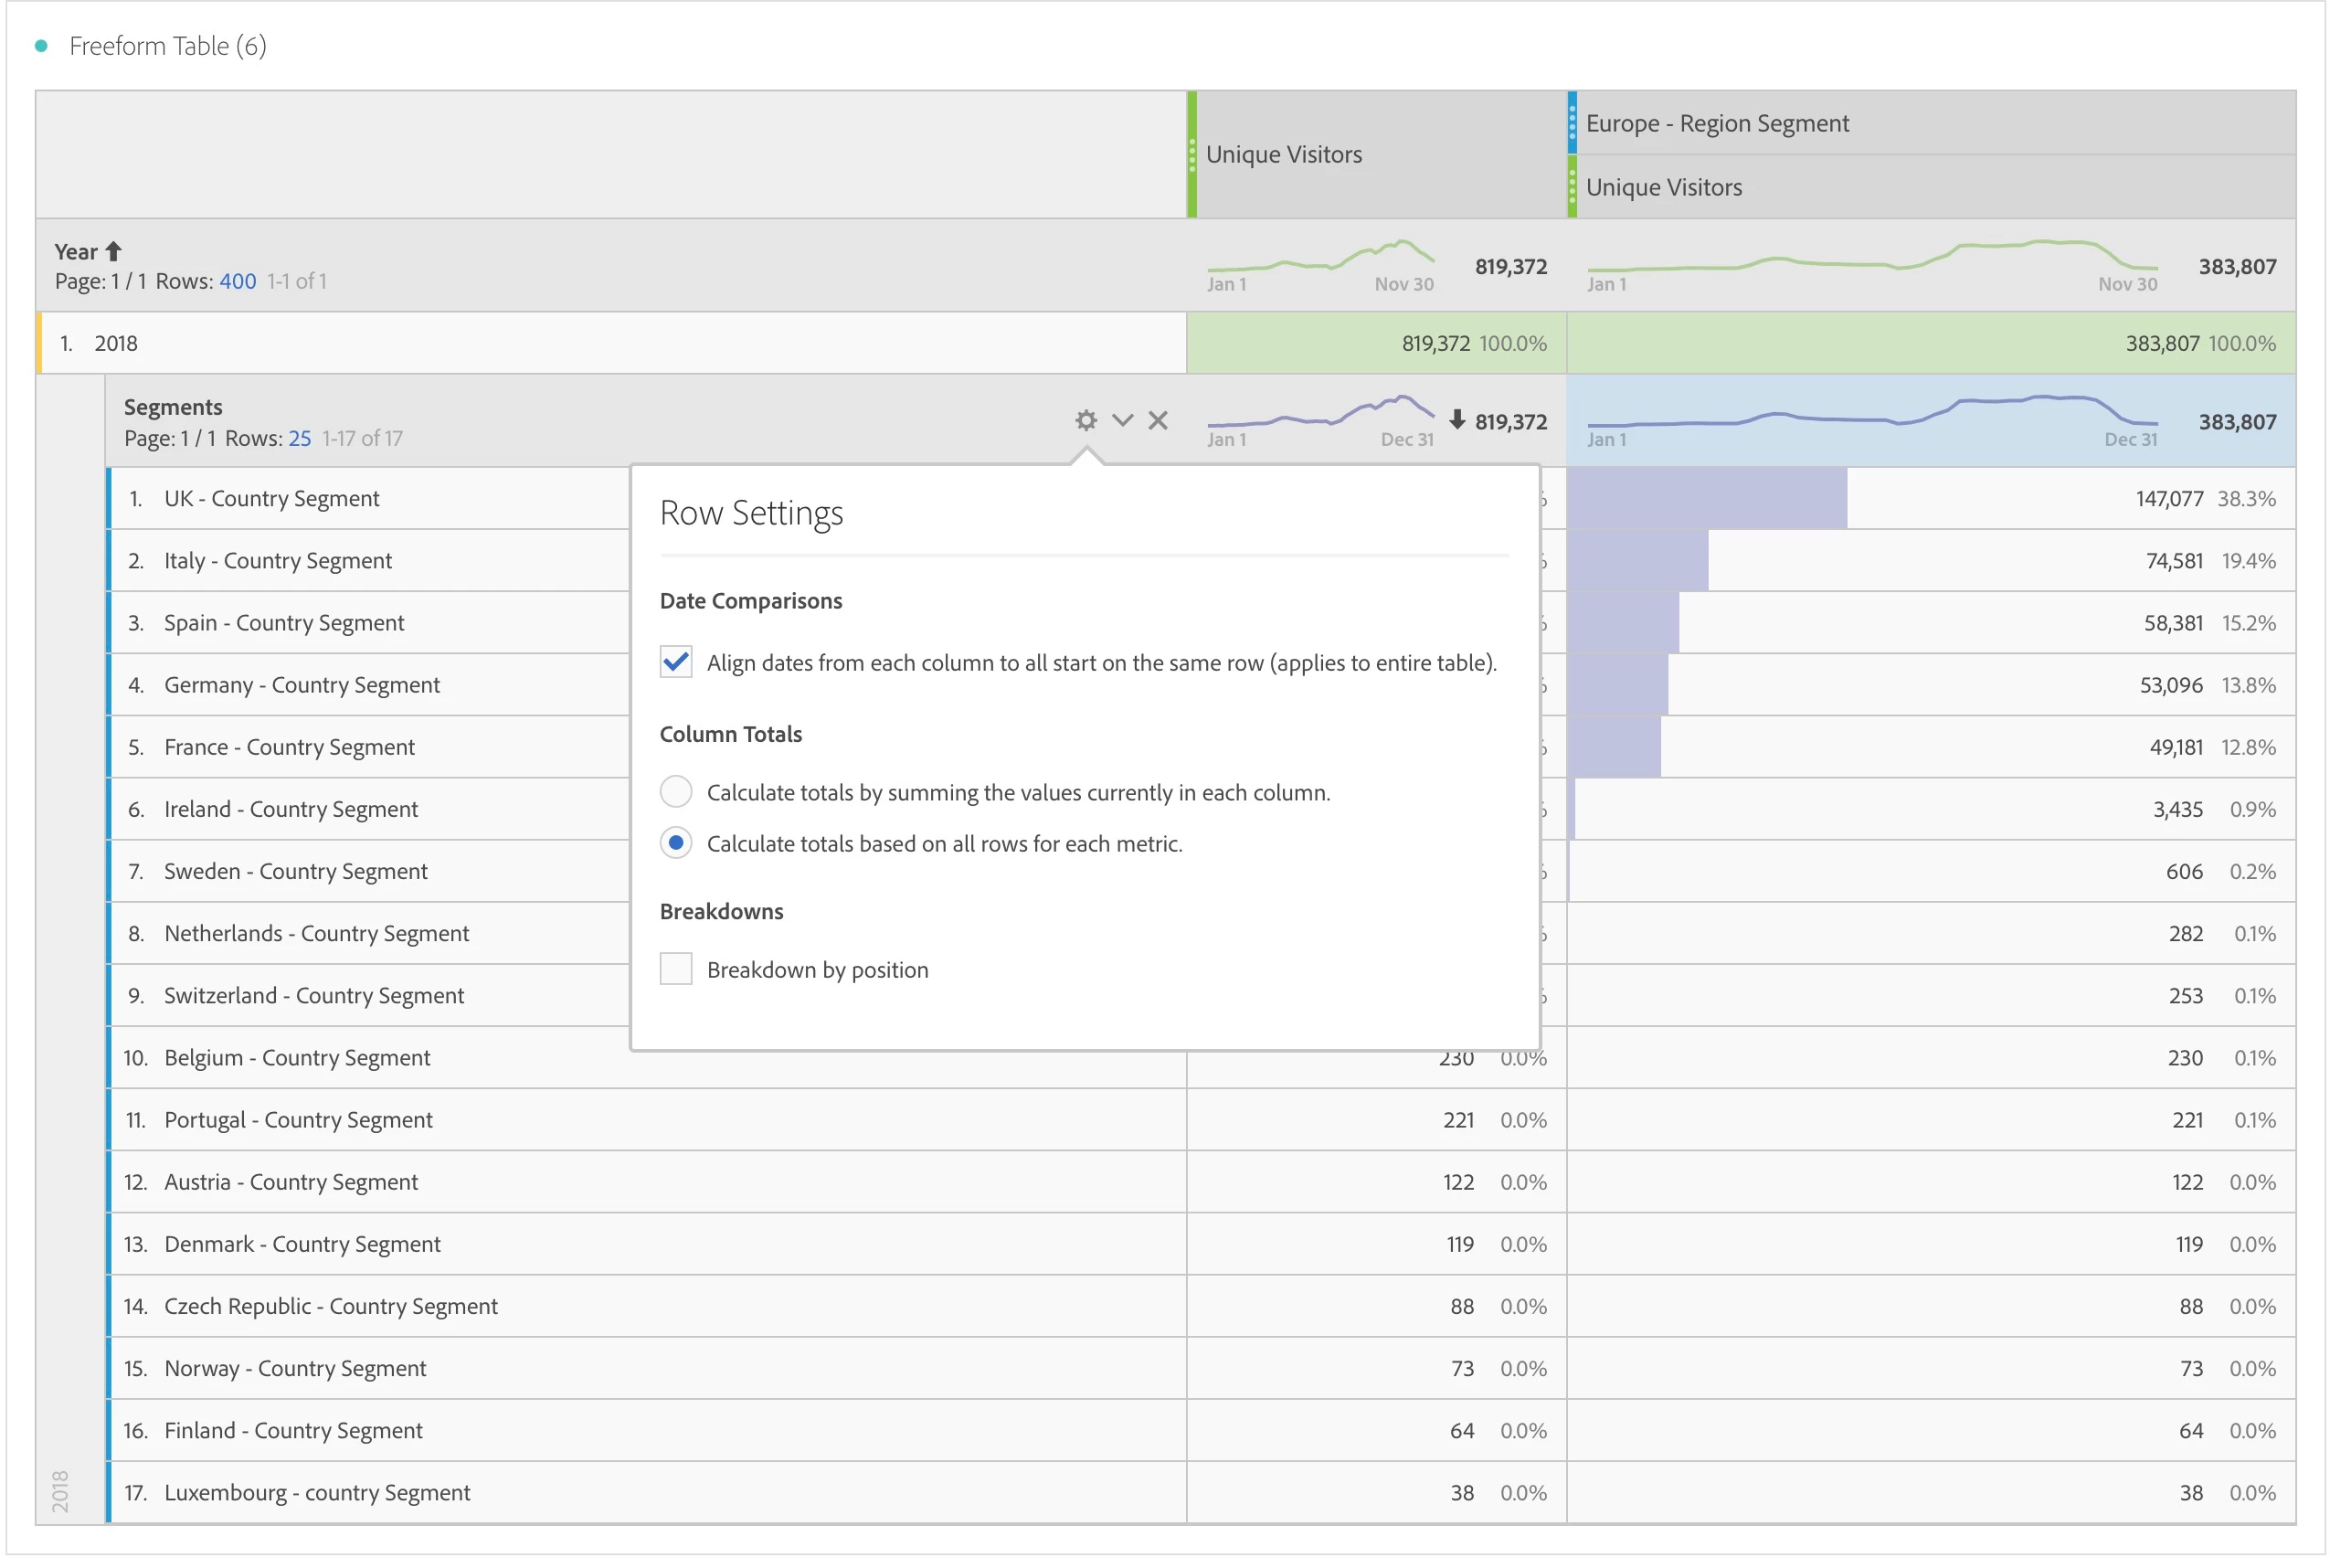Open Segments rows count dropdown showing 25
The image size is (2330, 1568).
(299, 438)
